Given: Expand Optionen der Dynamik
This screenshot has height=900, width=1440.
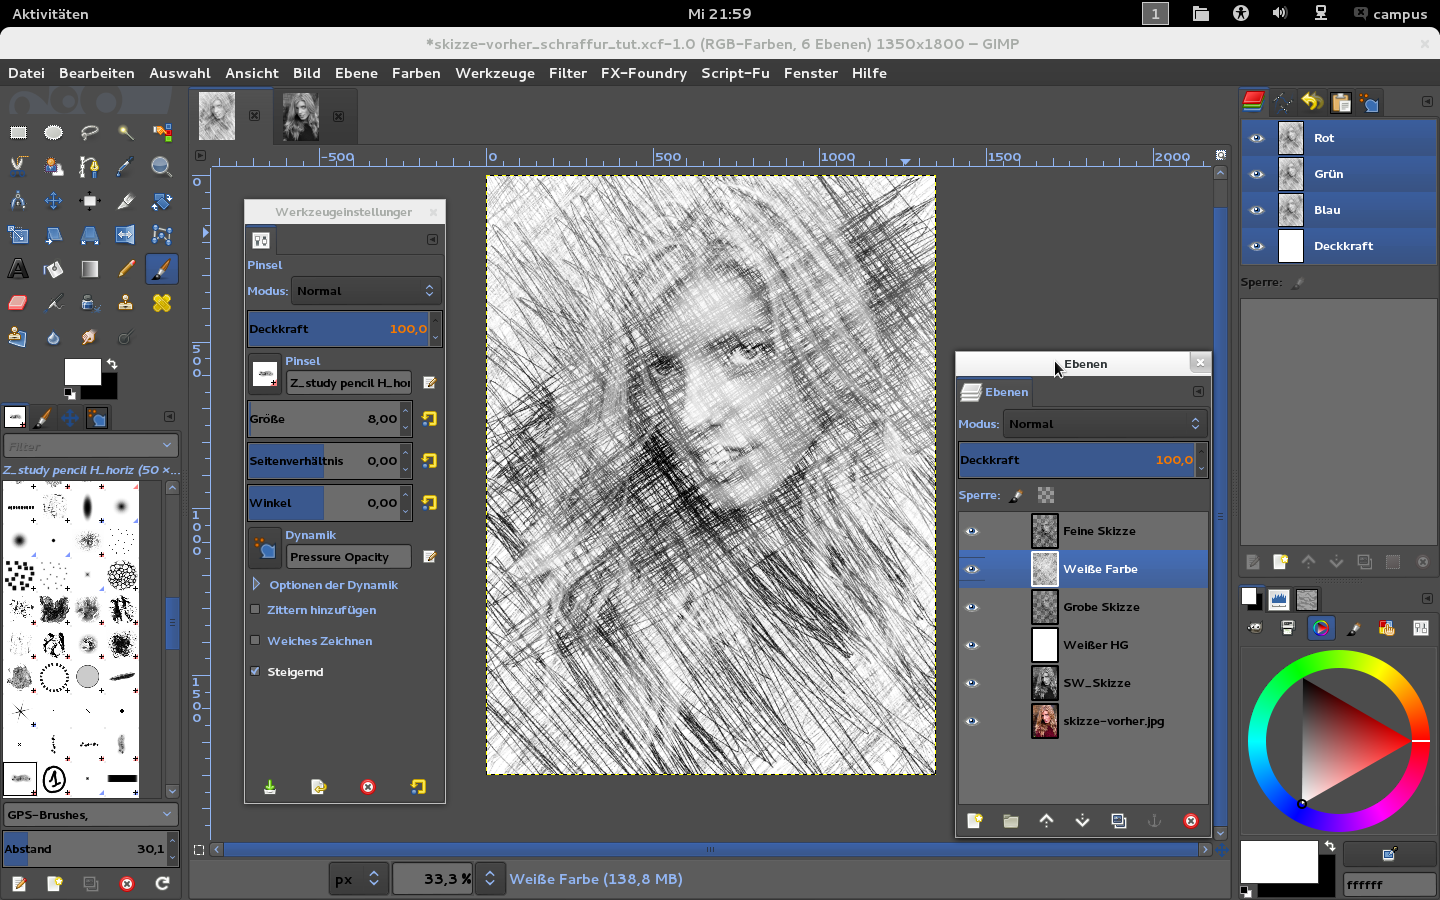Looking at the screenshot, I should coord(257,585).
